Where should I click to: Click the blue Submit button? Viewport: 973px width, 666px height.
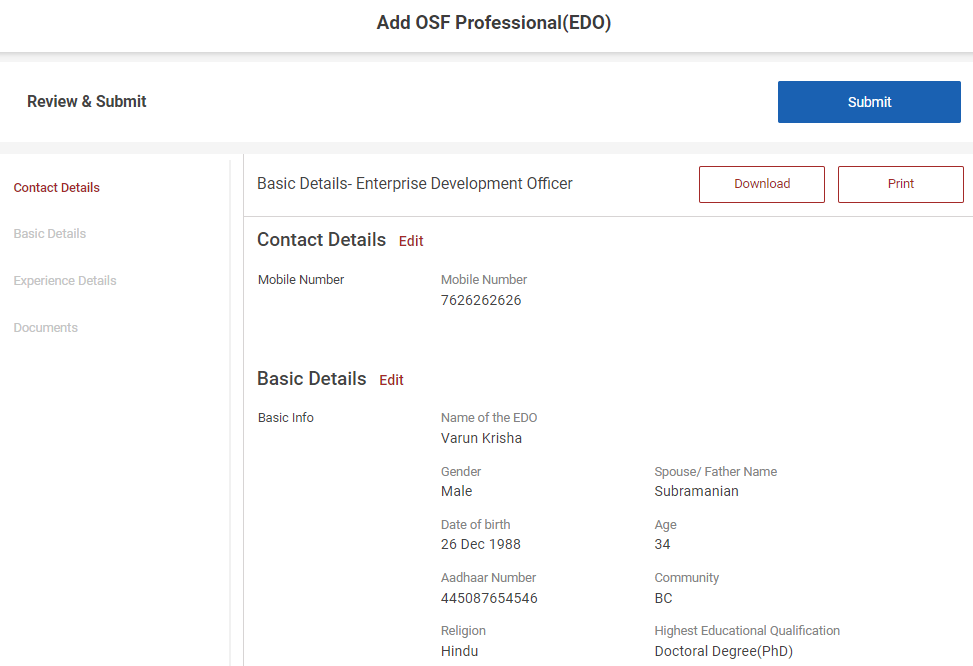869,102
